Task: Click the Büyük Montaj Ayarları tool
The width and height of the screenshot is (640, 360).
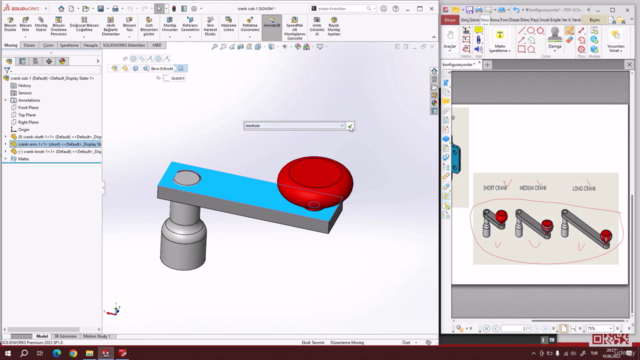Action: pyautogui.click(x=334, y=26)
